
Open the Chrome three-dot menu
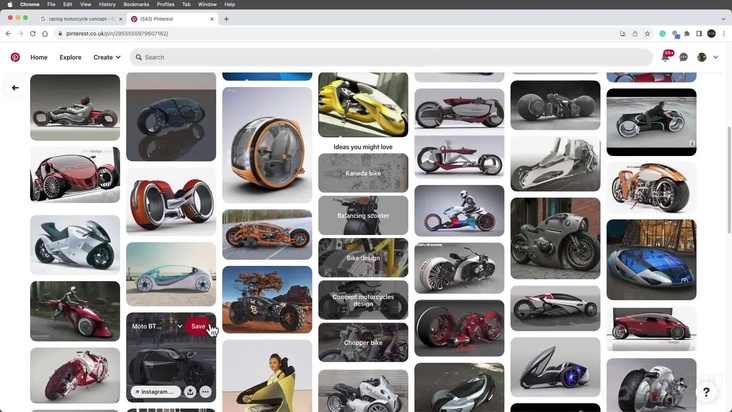coord(723,34)
